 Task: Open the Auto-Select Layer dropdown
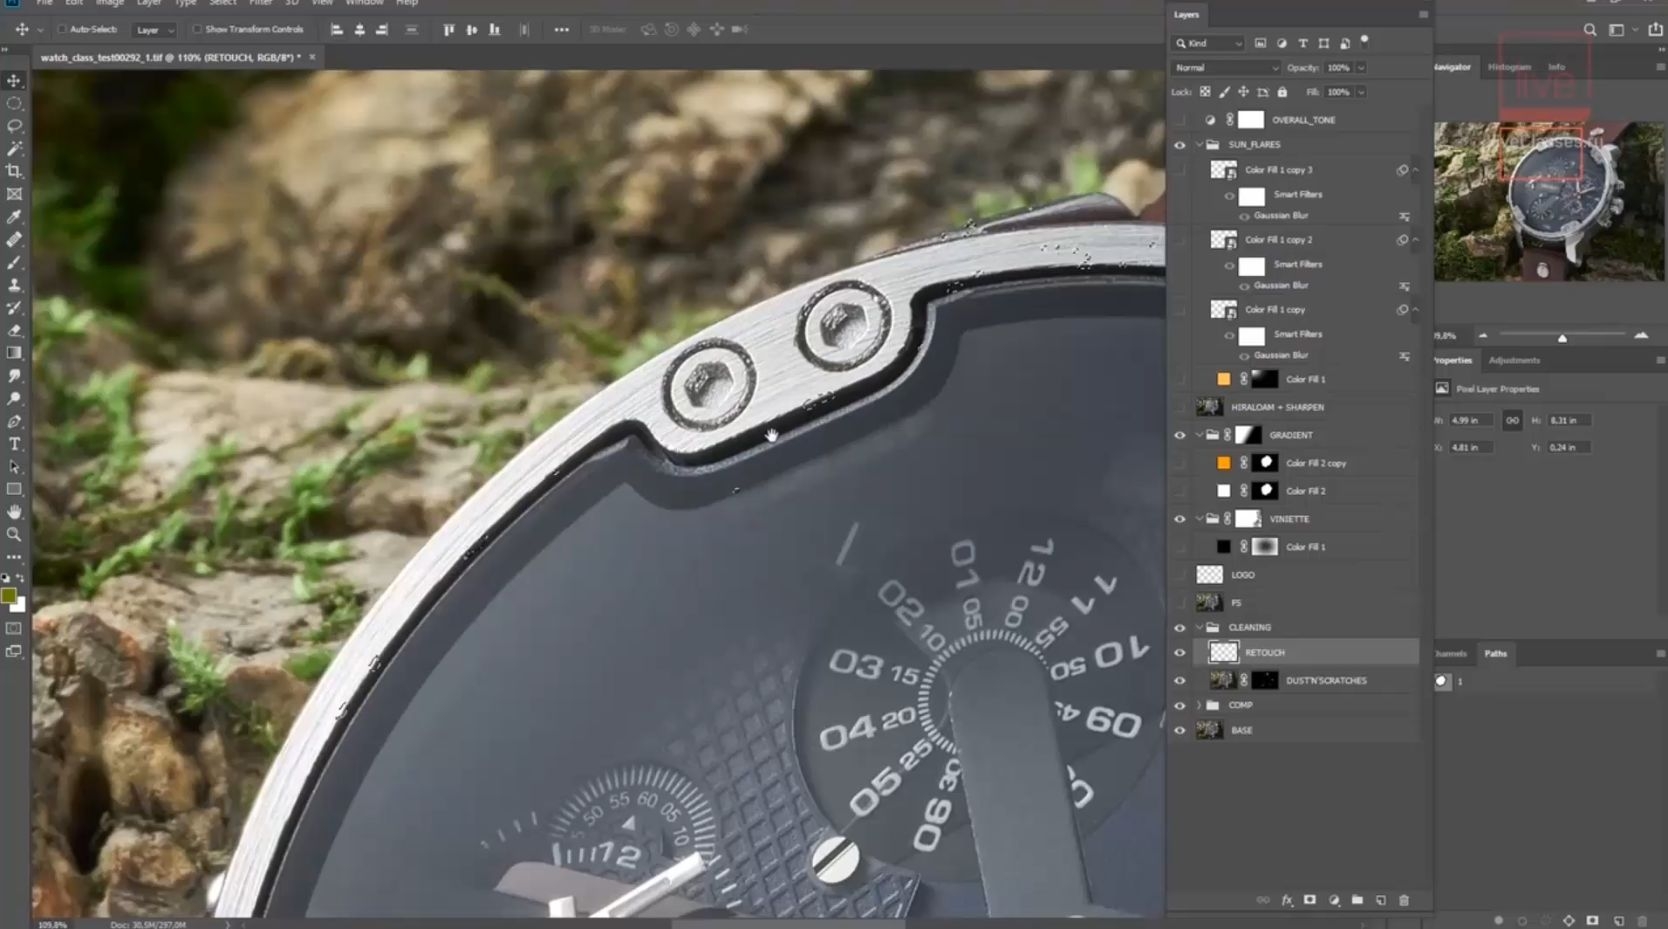[x=154, y=30]
